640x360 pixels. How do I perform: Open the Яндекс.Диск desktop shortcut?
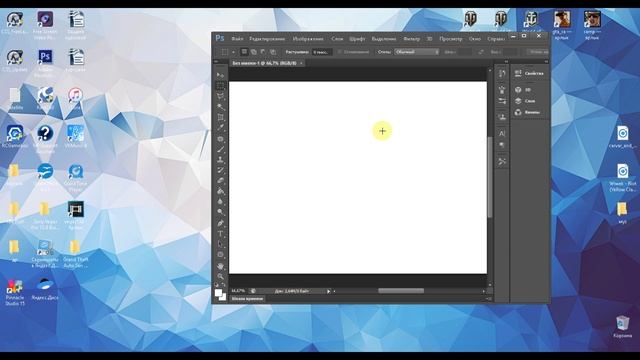[x=45, y=289]
